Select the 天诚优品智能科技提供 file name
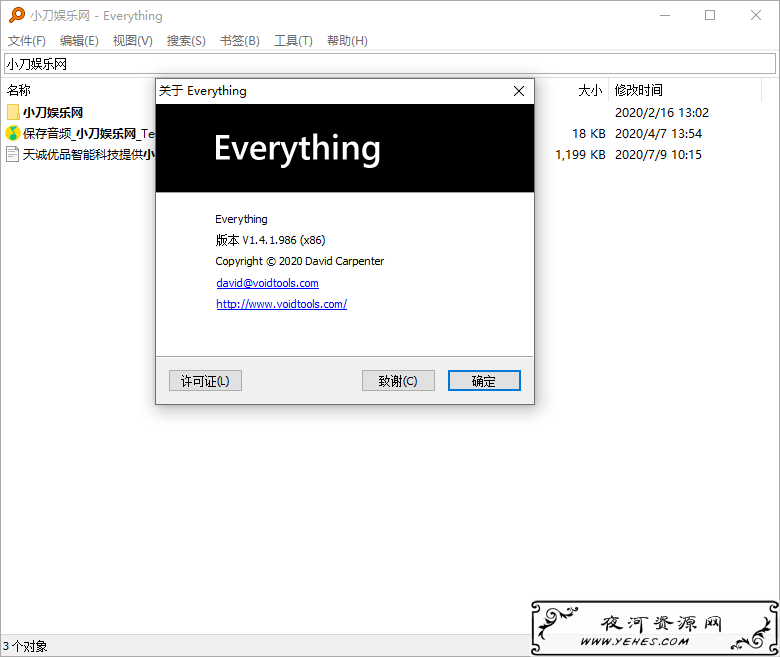Viewport: 780px width, 657px height. 89,154
